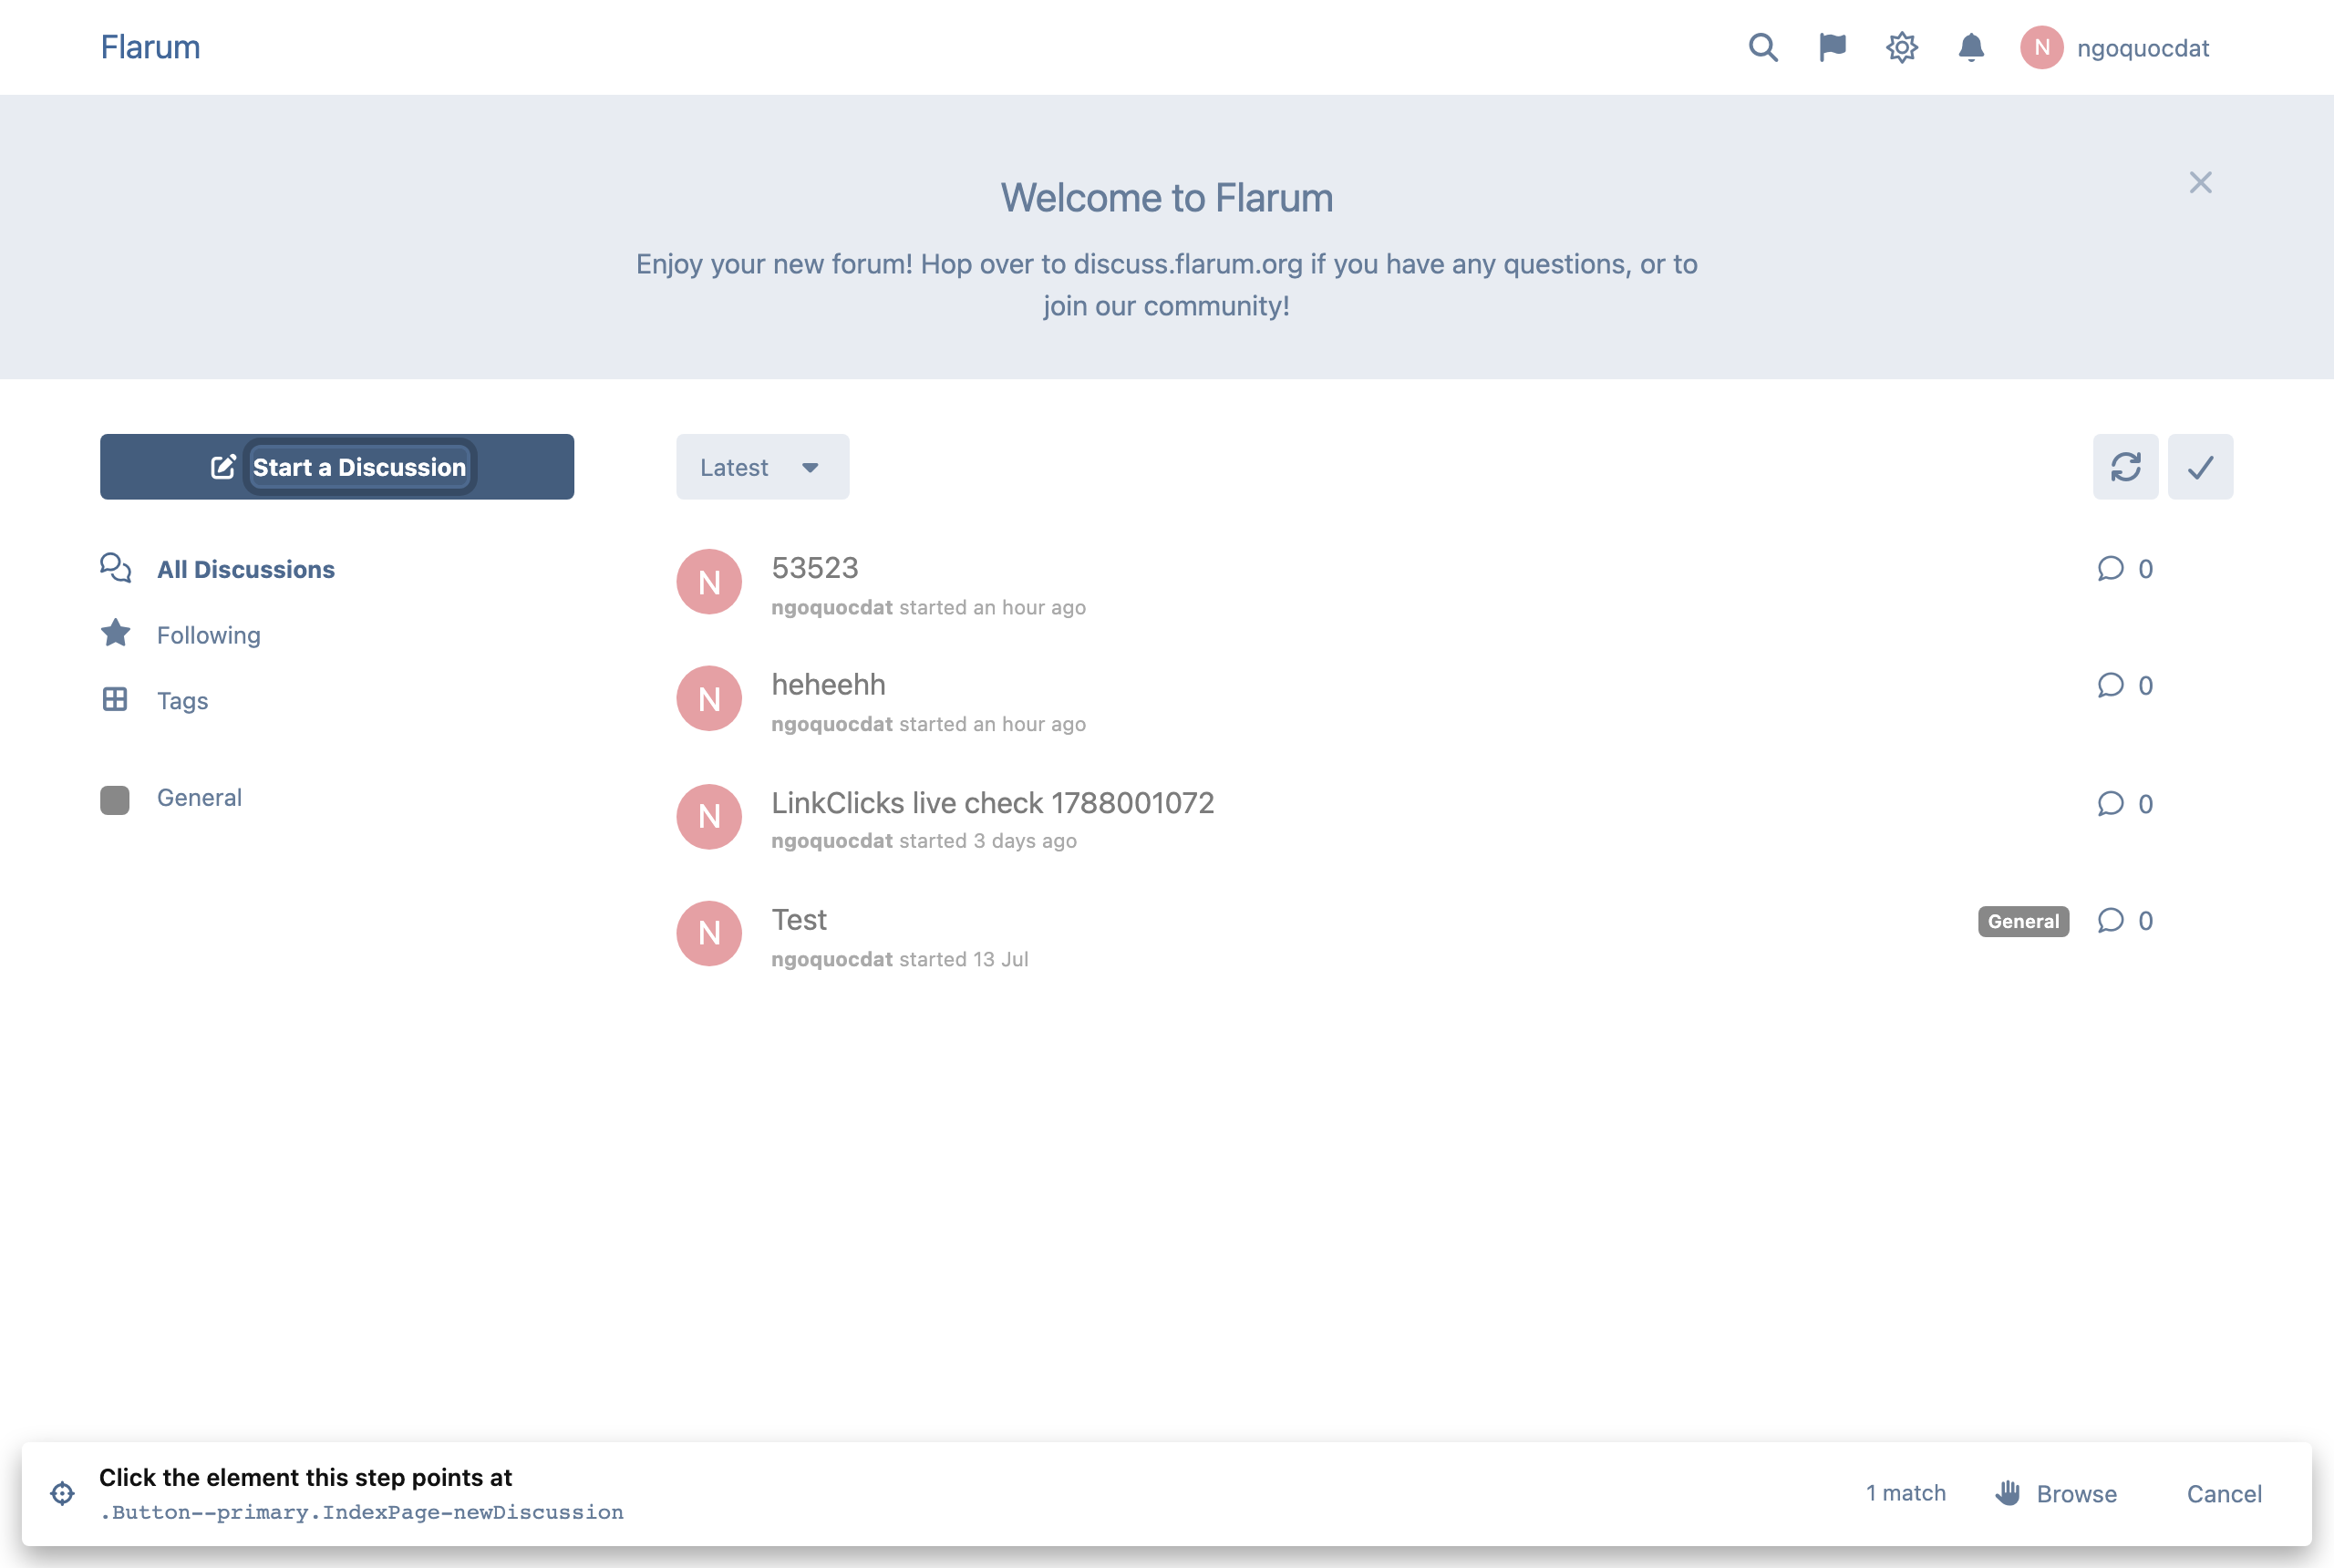The width and height of the screenshot is (2334, 1568).
Task: Click 'ngoquocdat started 13 Jul' text
Action: click(899, 959)
